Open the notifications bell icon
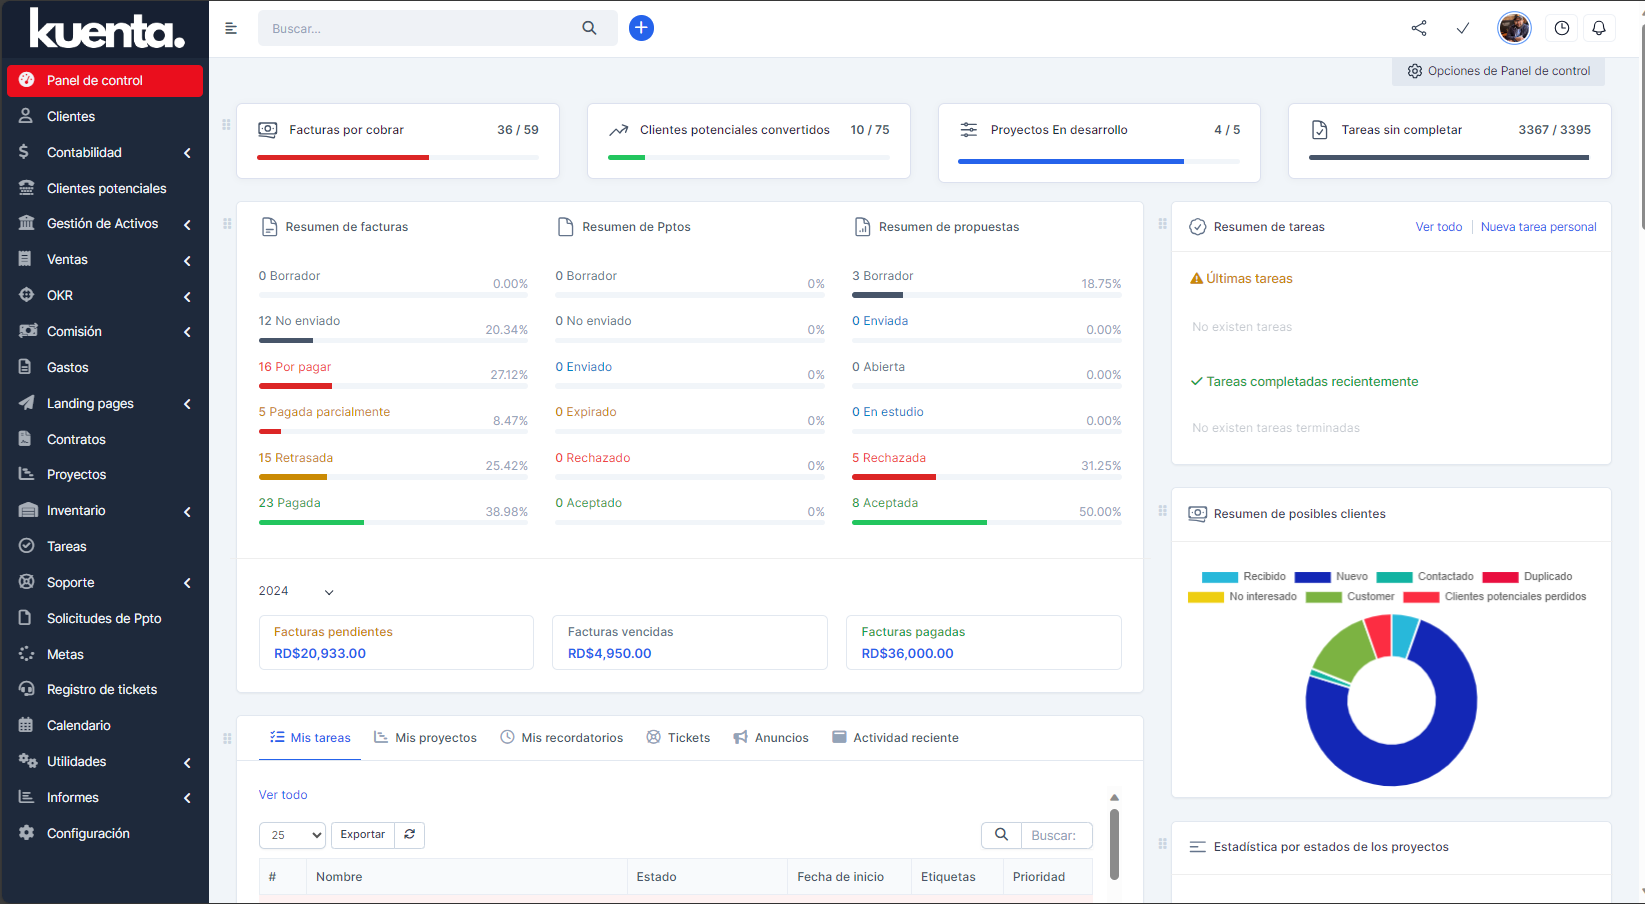1645x904 pixels. pos(1598,28)
